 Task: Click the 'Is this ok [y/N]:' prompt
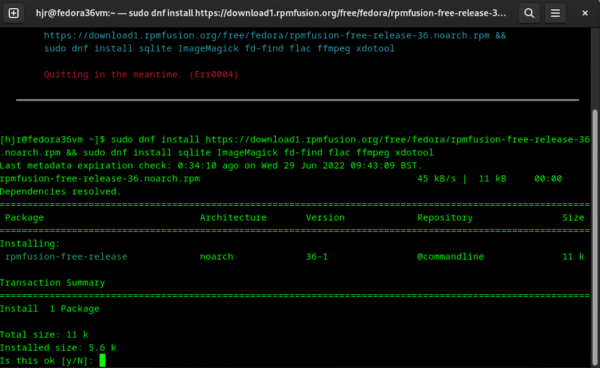(47, 361)
